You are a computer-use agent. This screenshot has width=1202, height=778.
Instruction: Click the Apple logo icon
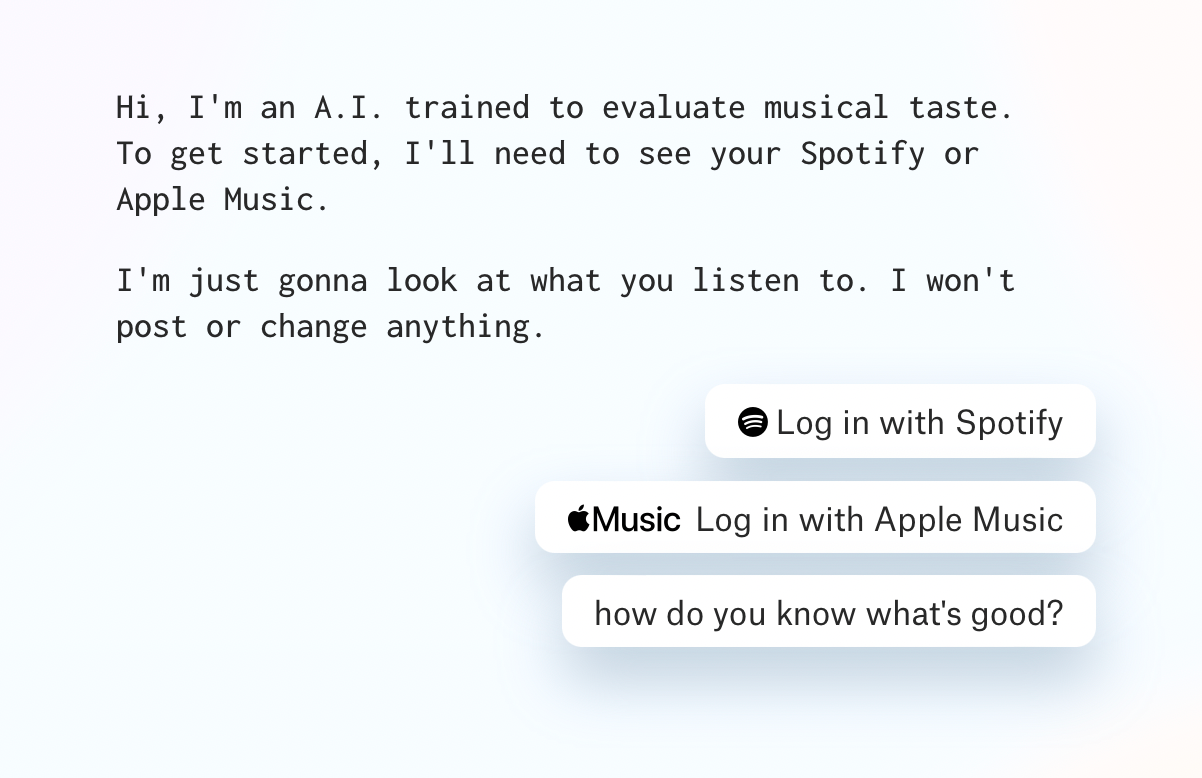tap(579, 518)
